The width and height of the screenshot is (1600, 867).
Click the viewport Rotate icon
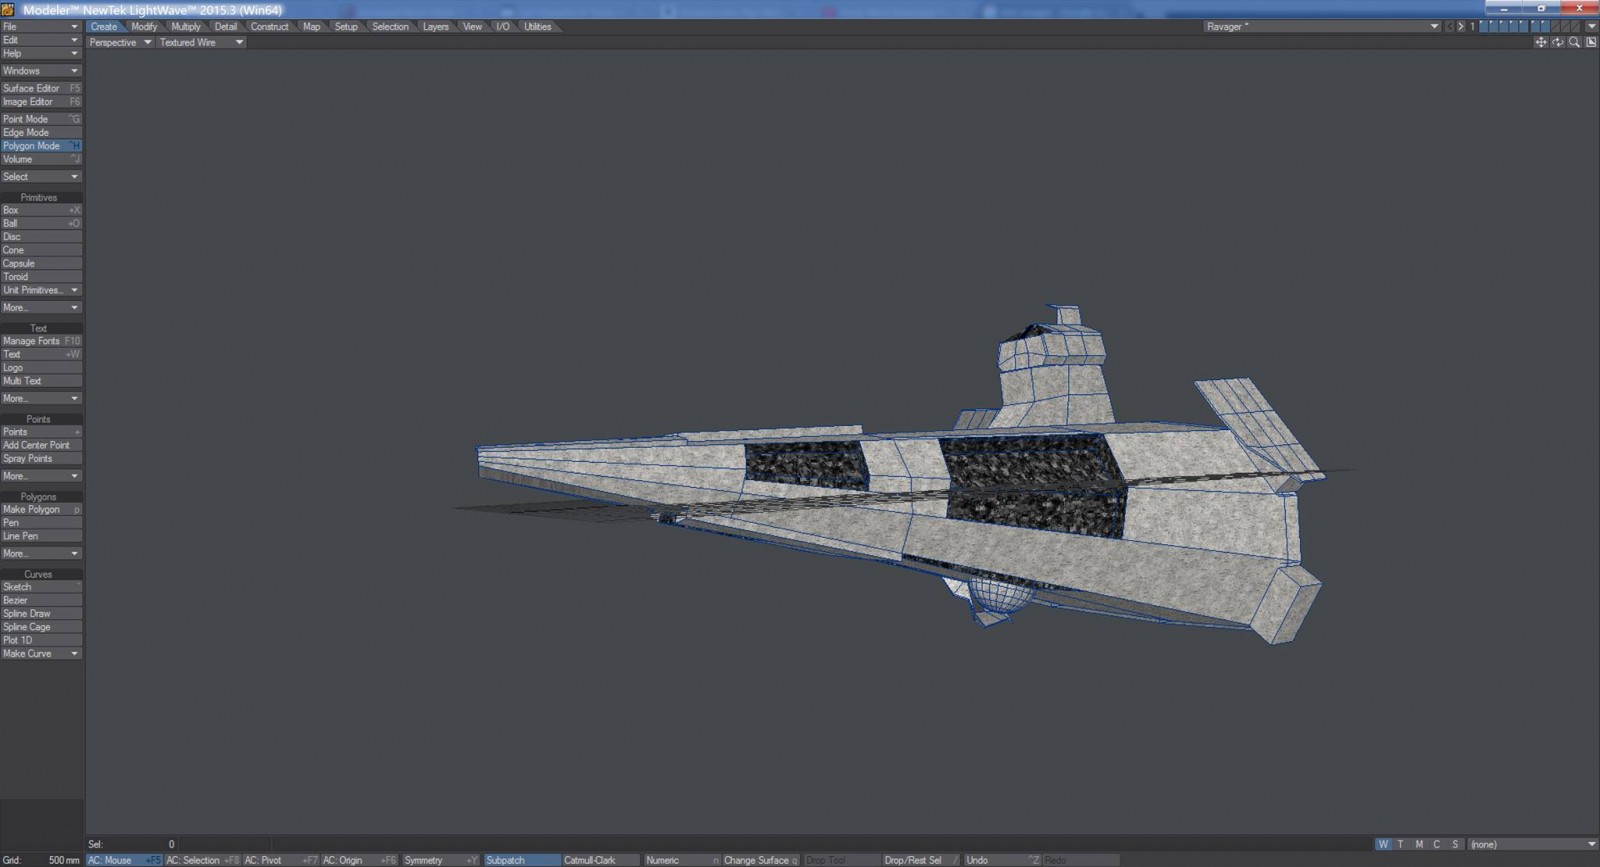pyautogui.click(x=1557, y=42)
